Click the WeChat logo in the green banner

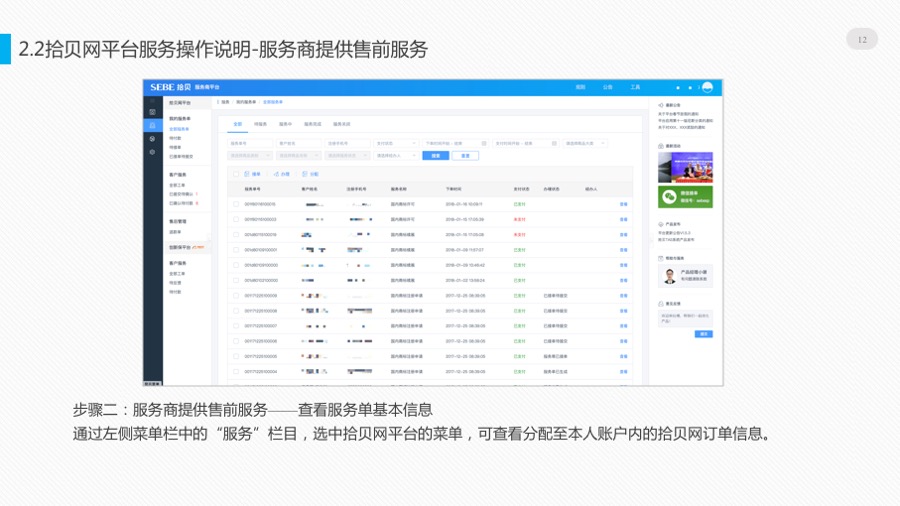[669, 197]
